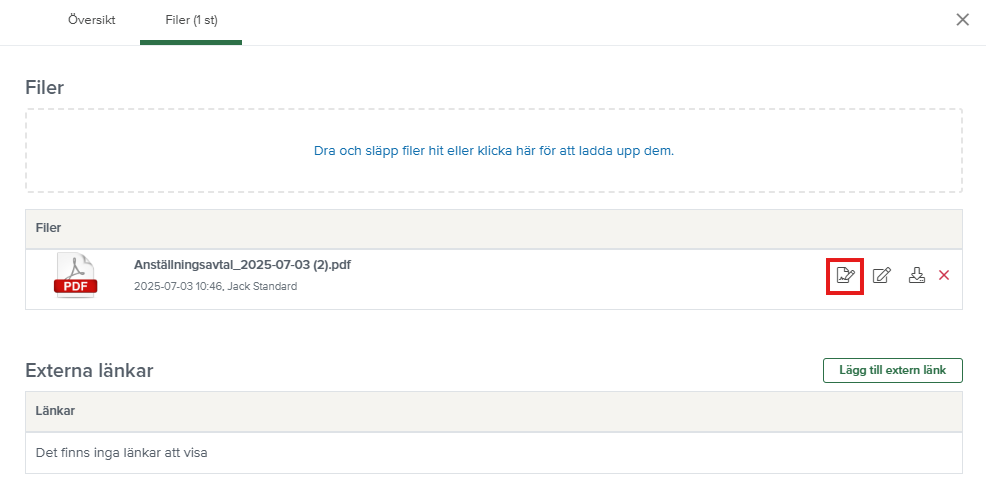Delete the file with the red X
This screenshot has width=986, height=486.
[x=943, y=275]
